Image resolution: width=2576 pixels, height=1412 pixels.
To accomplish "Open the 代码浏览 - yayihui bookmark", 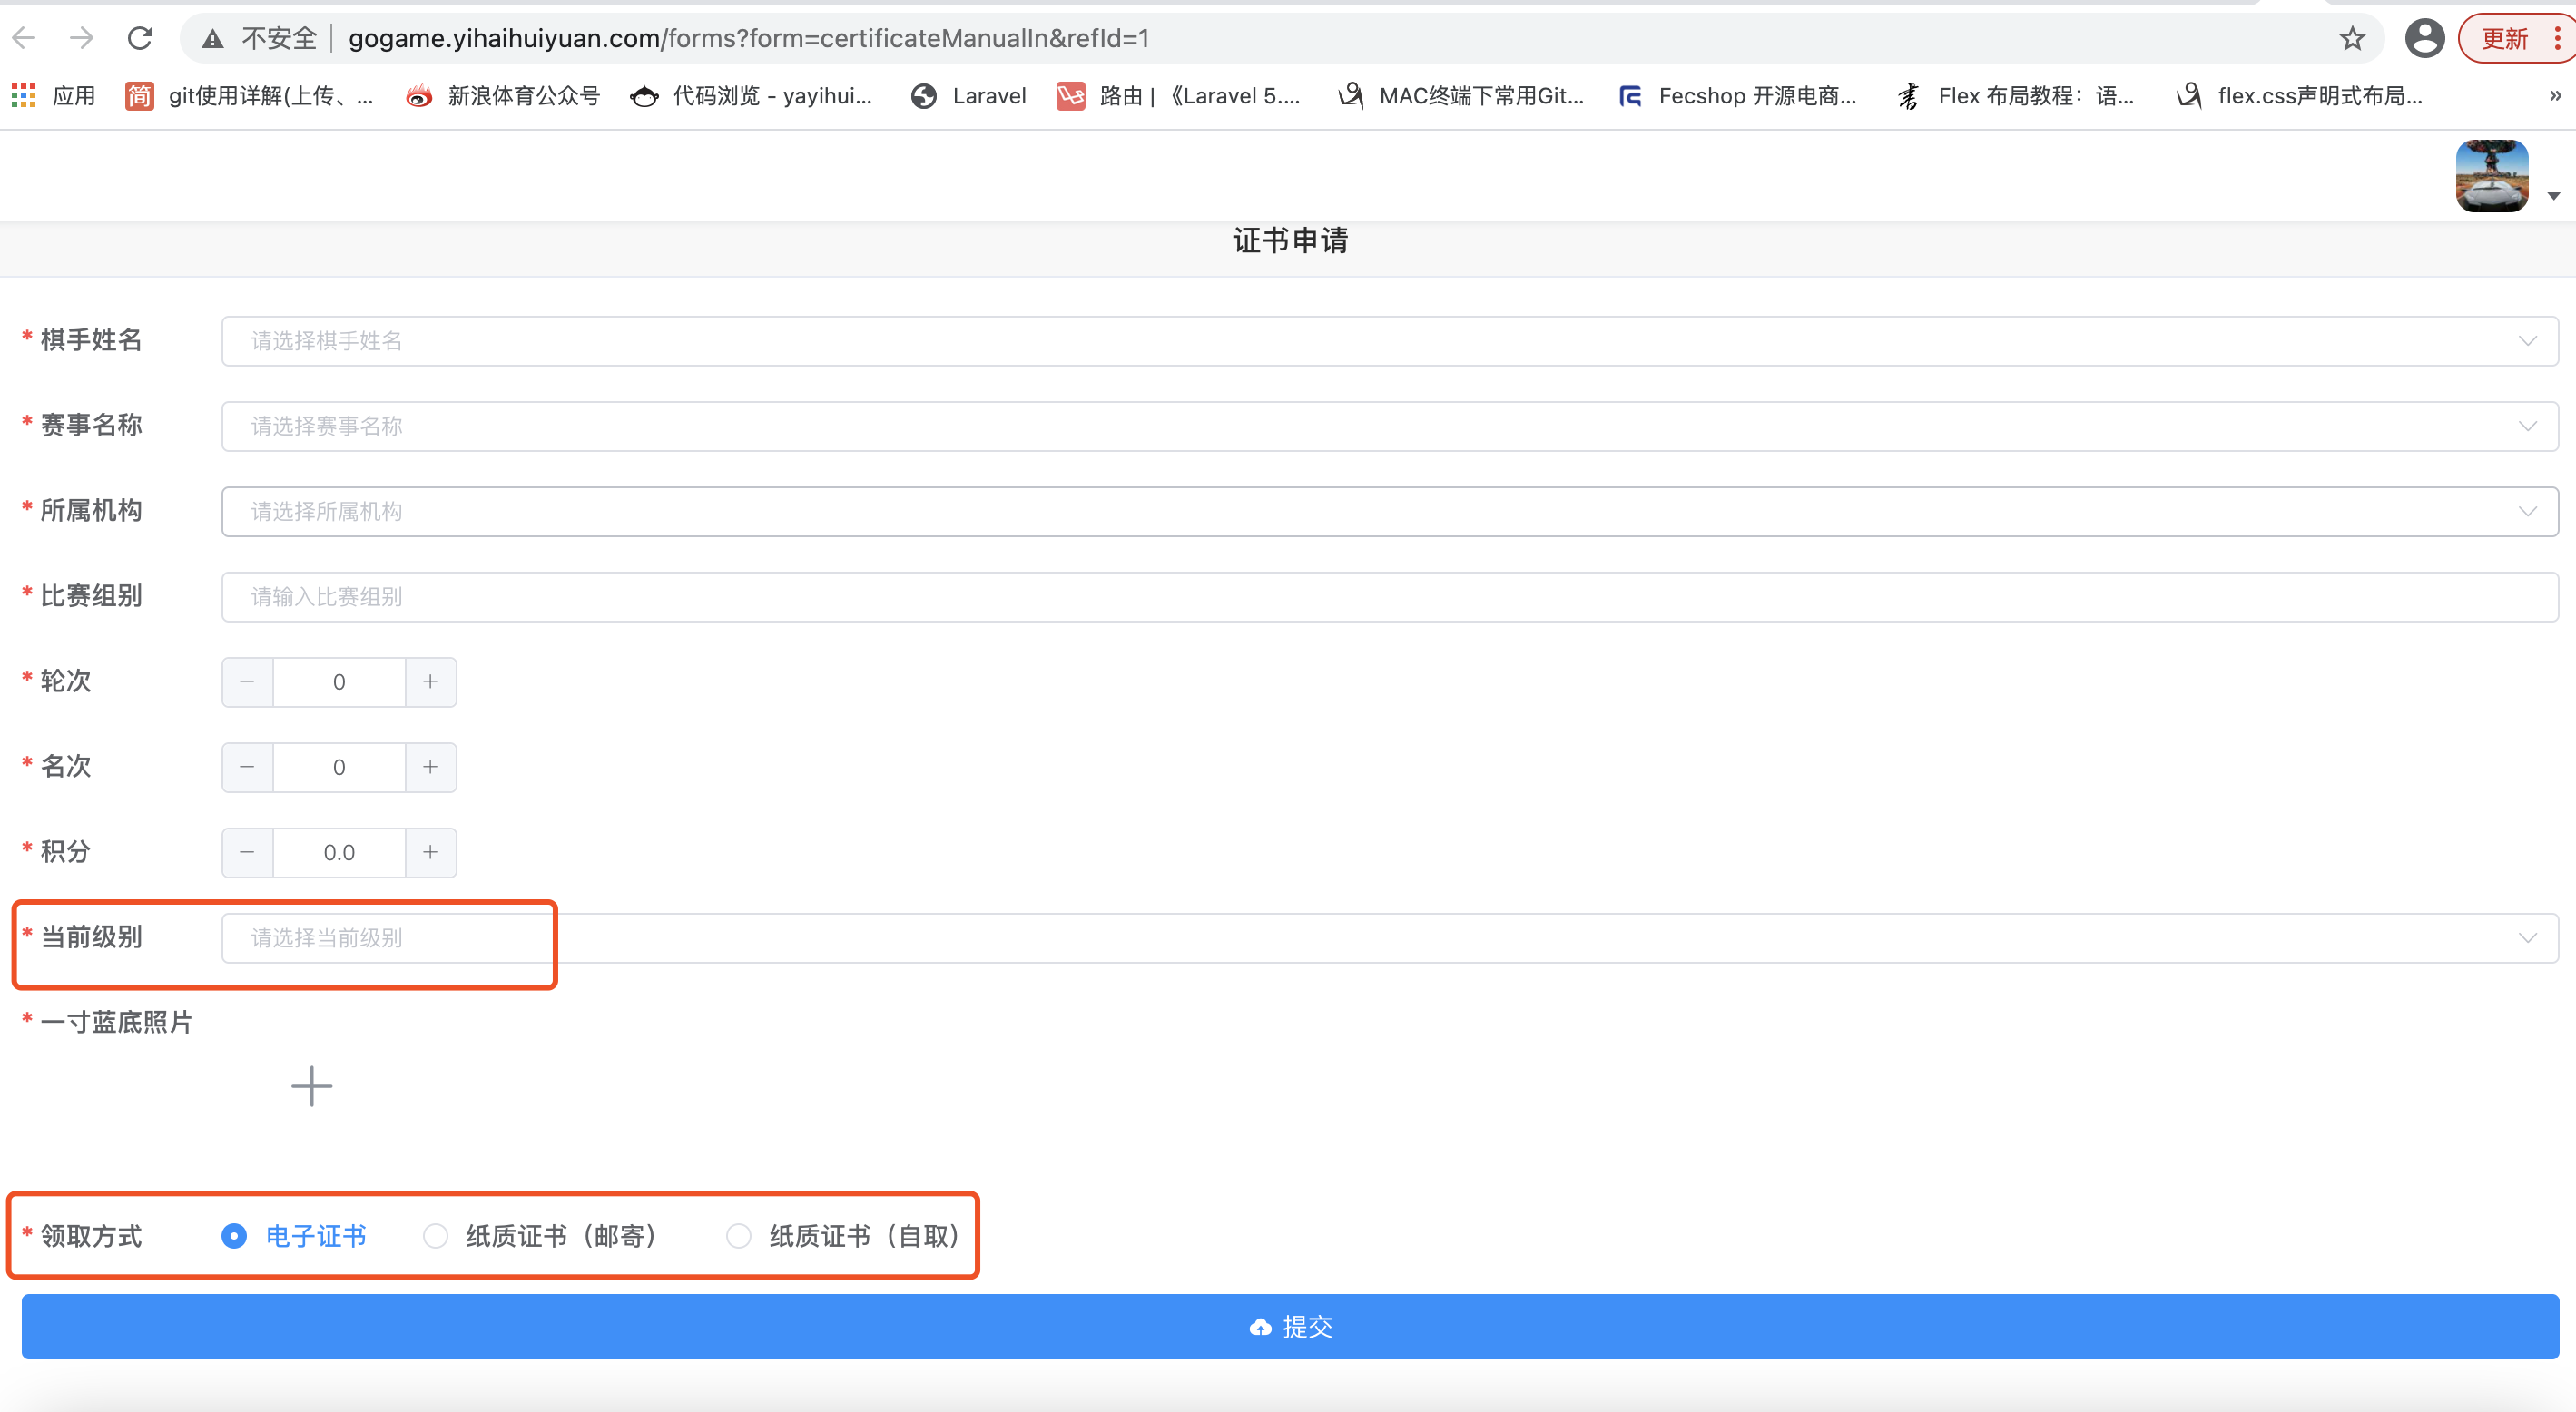I will [x=751, y=96].
